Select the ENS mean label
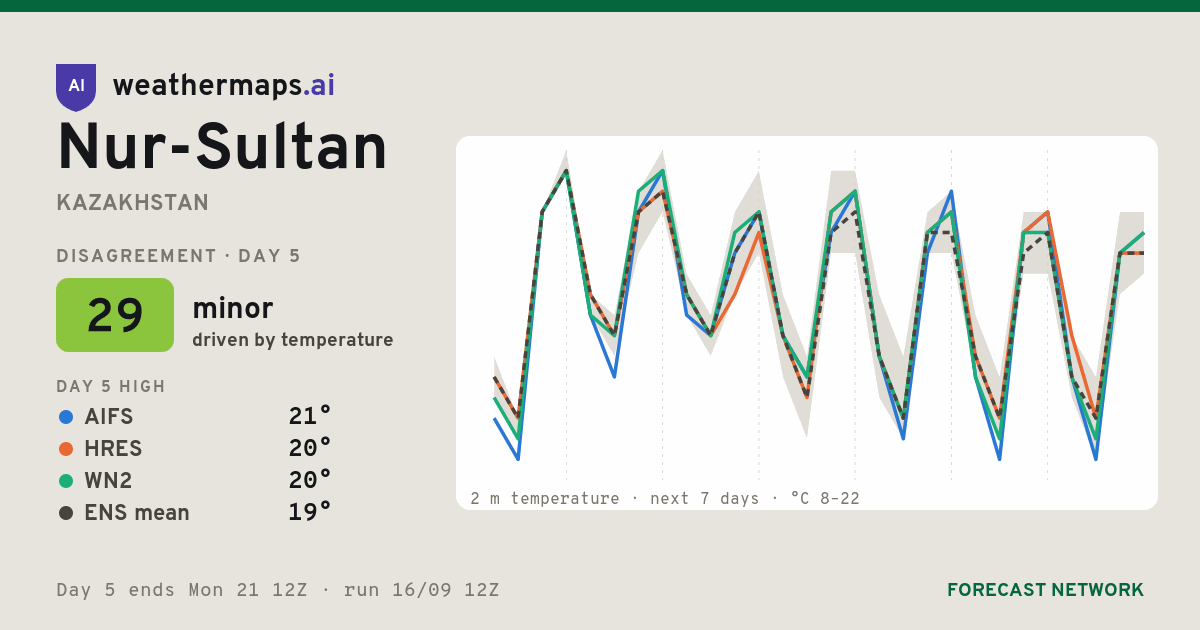The image size is (1200, 630). point(137,513)
